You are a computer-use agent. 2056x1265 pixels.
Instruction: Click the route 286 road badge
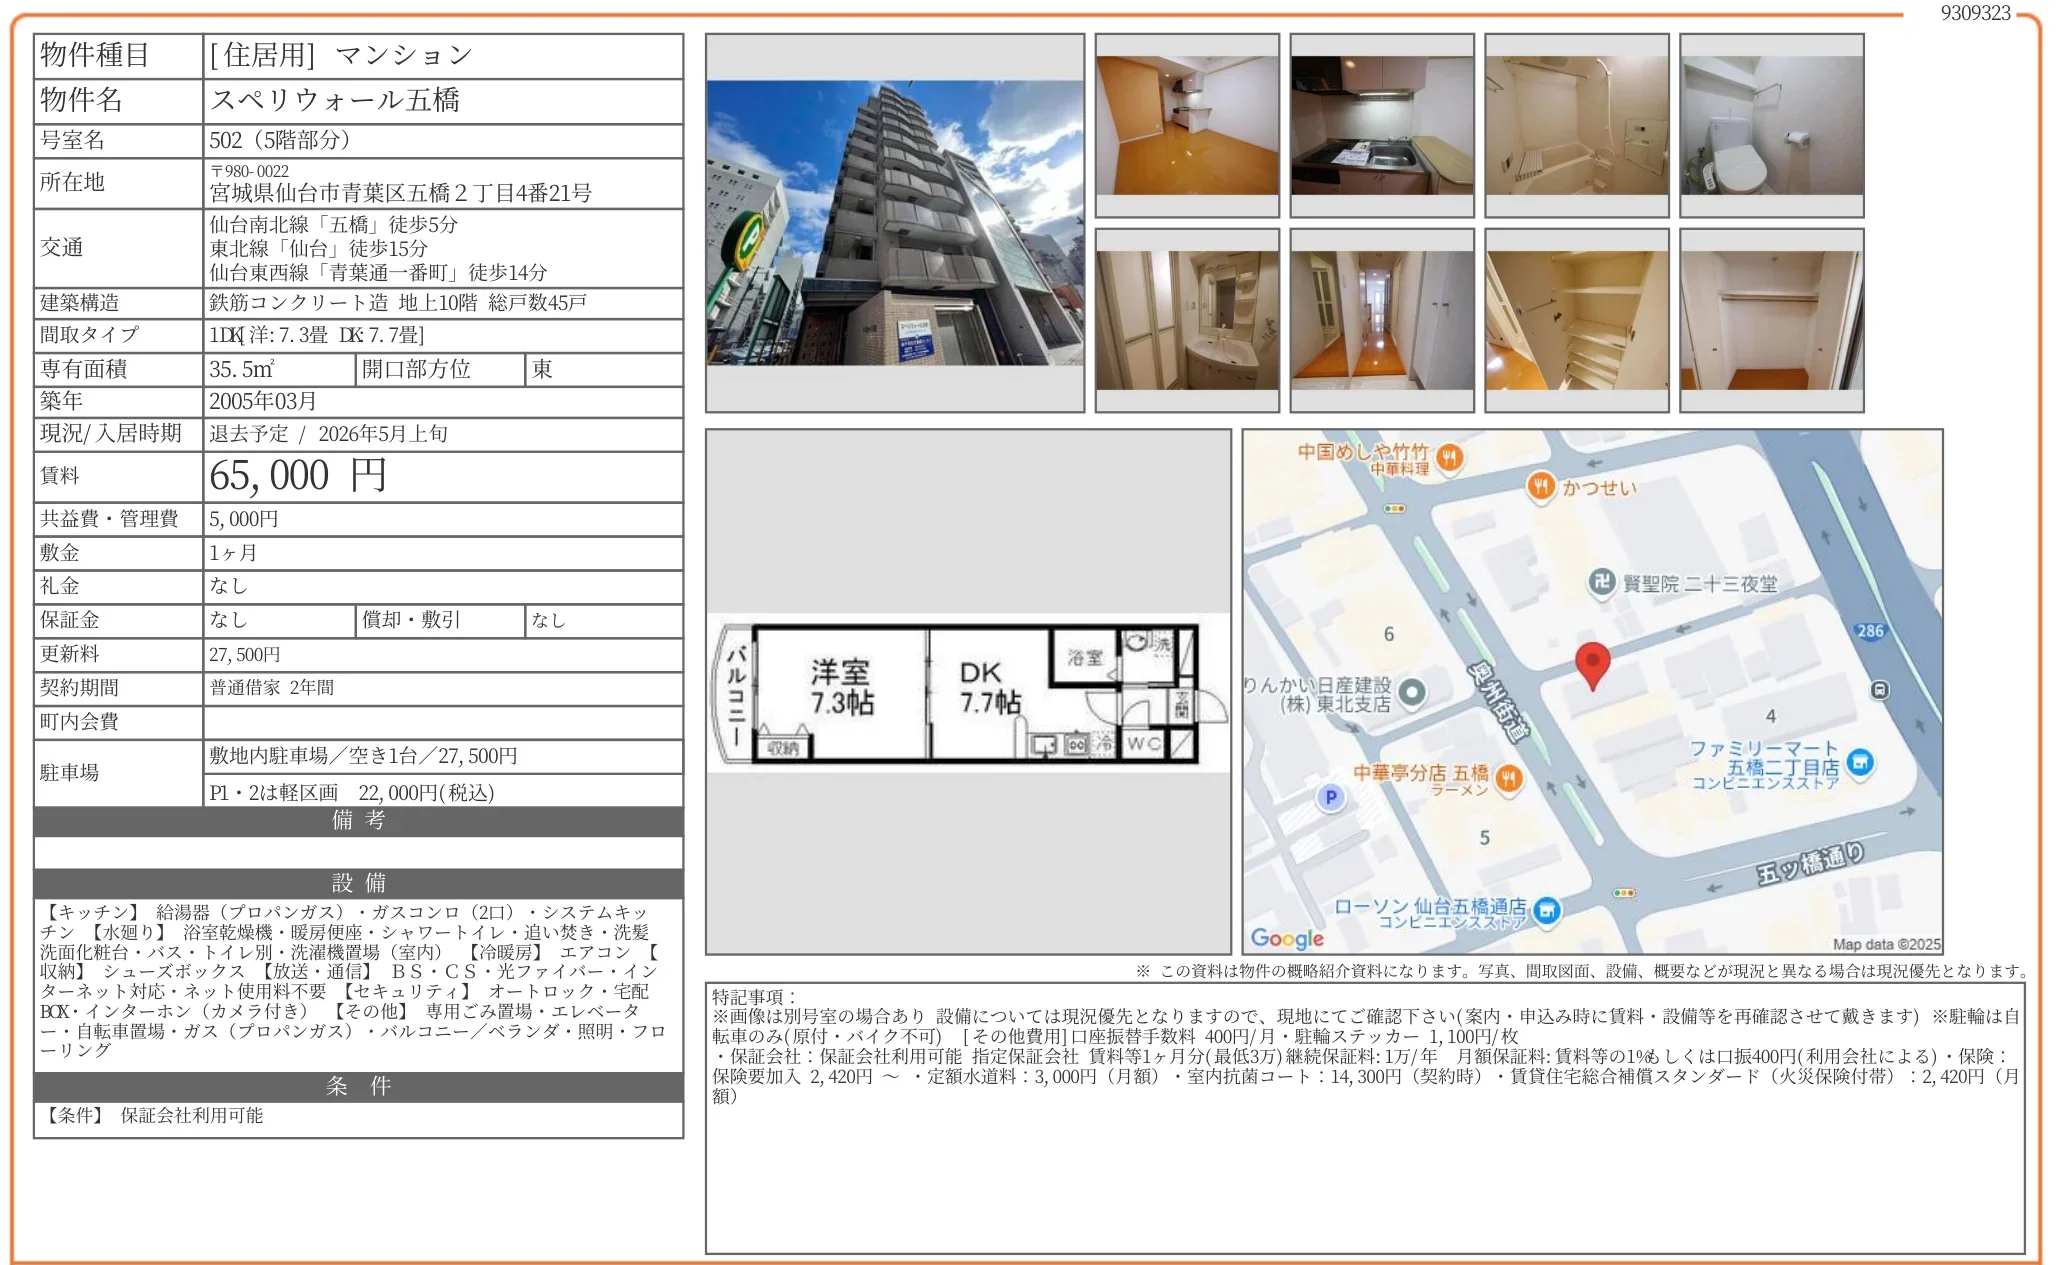(x=1869, y=631)
